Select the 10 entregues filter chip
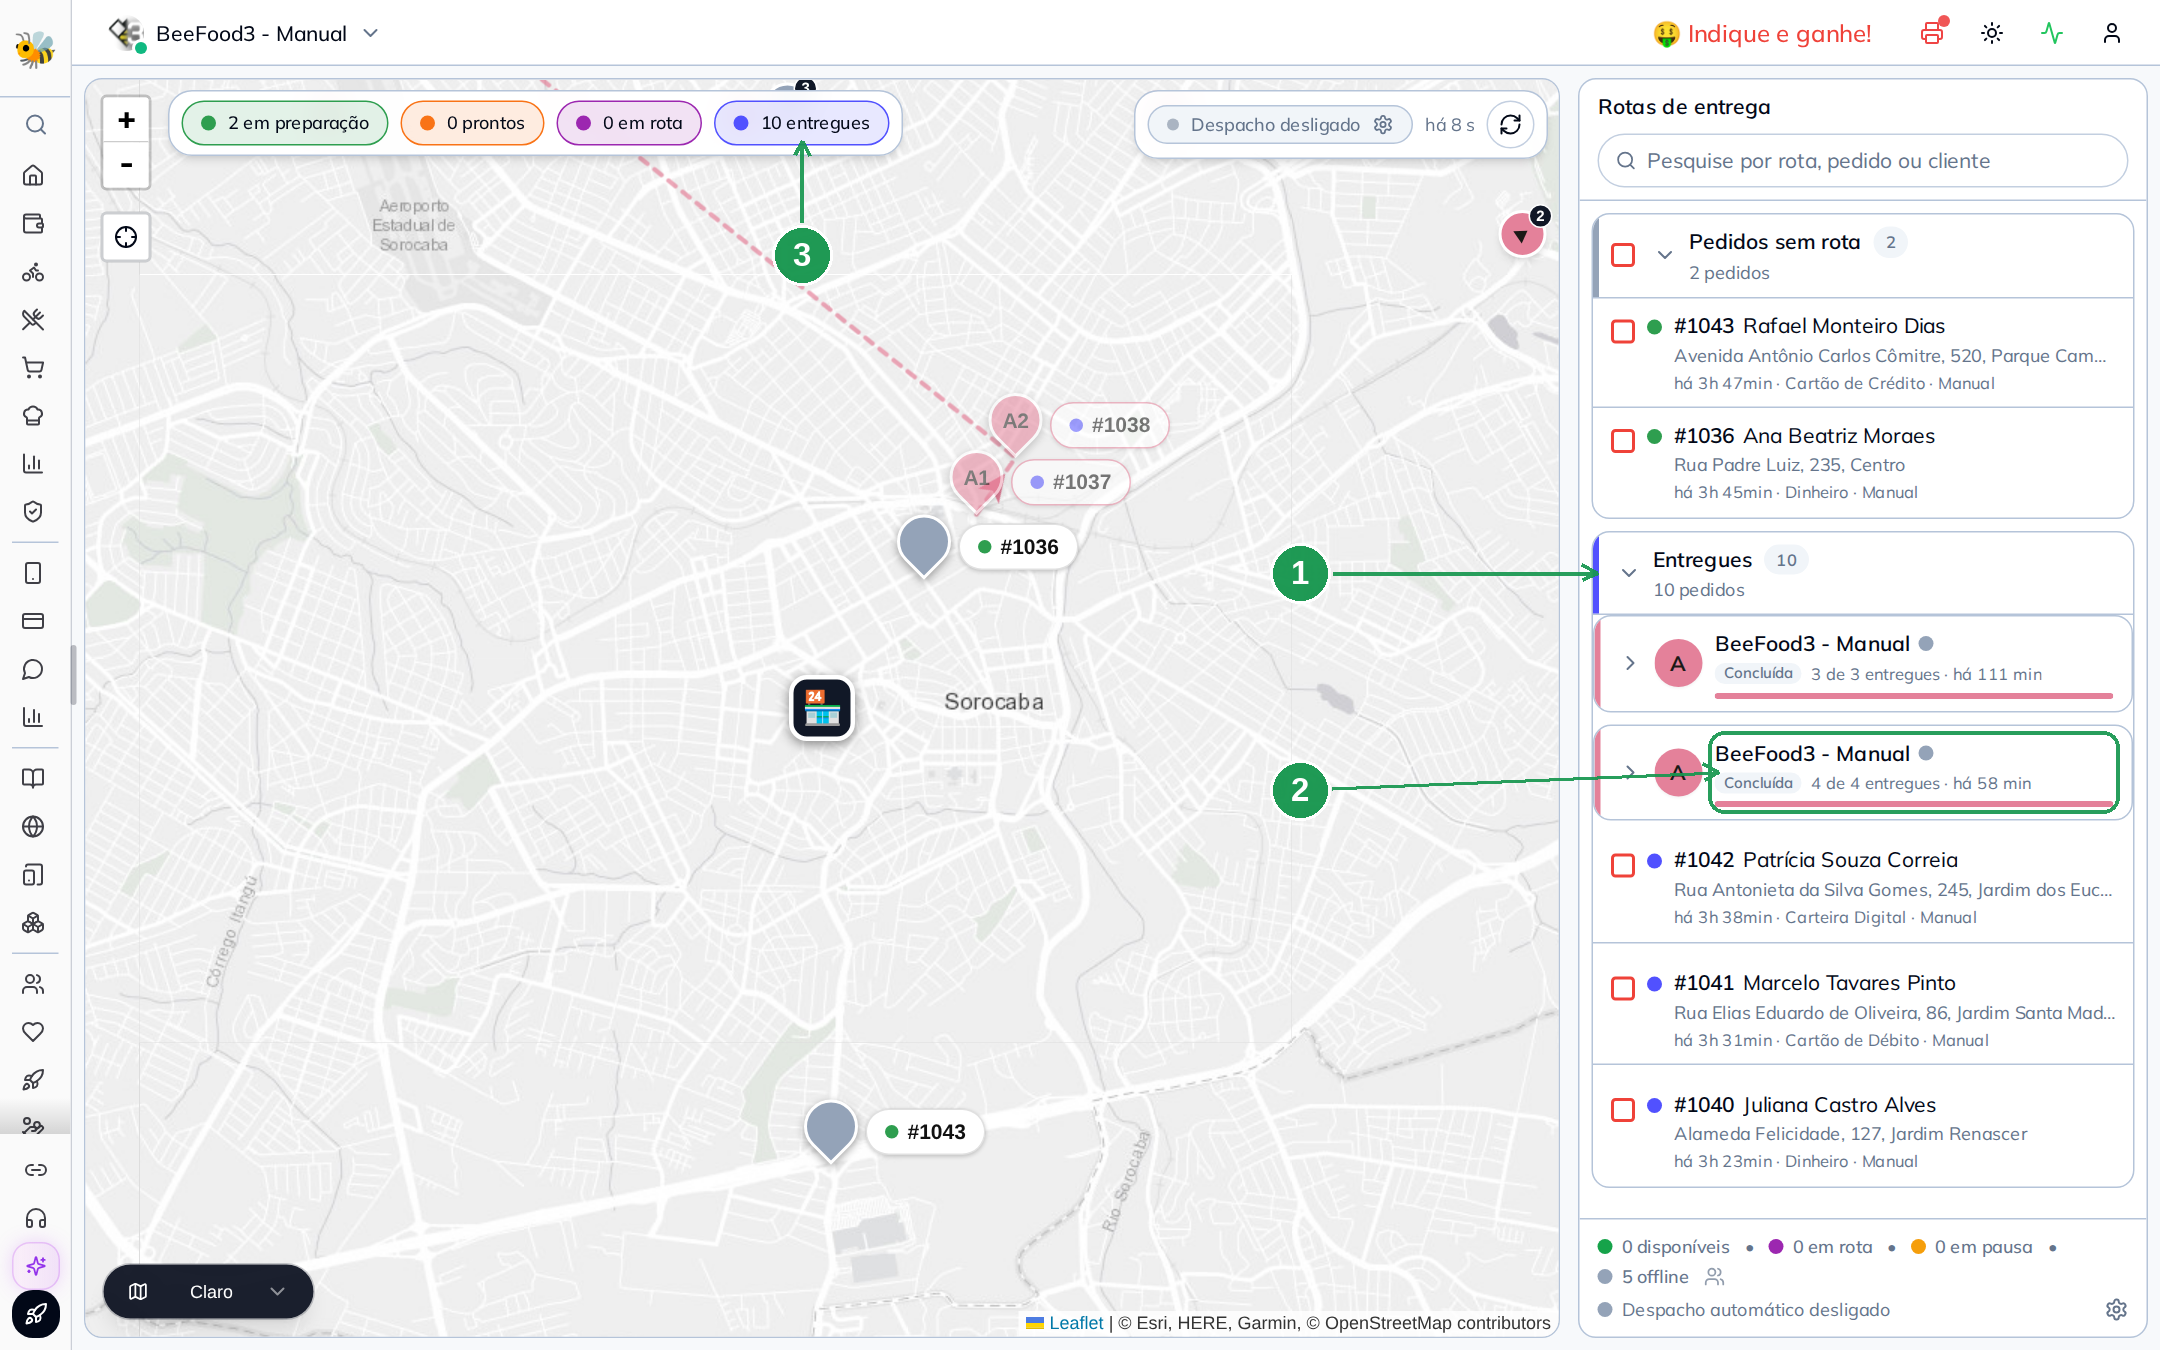The height and width of the screenshot is (1350, 2160). (x=801, y=123)
